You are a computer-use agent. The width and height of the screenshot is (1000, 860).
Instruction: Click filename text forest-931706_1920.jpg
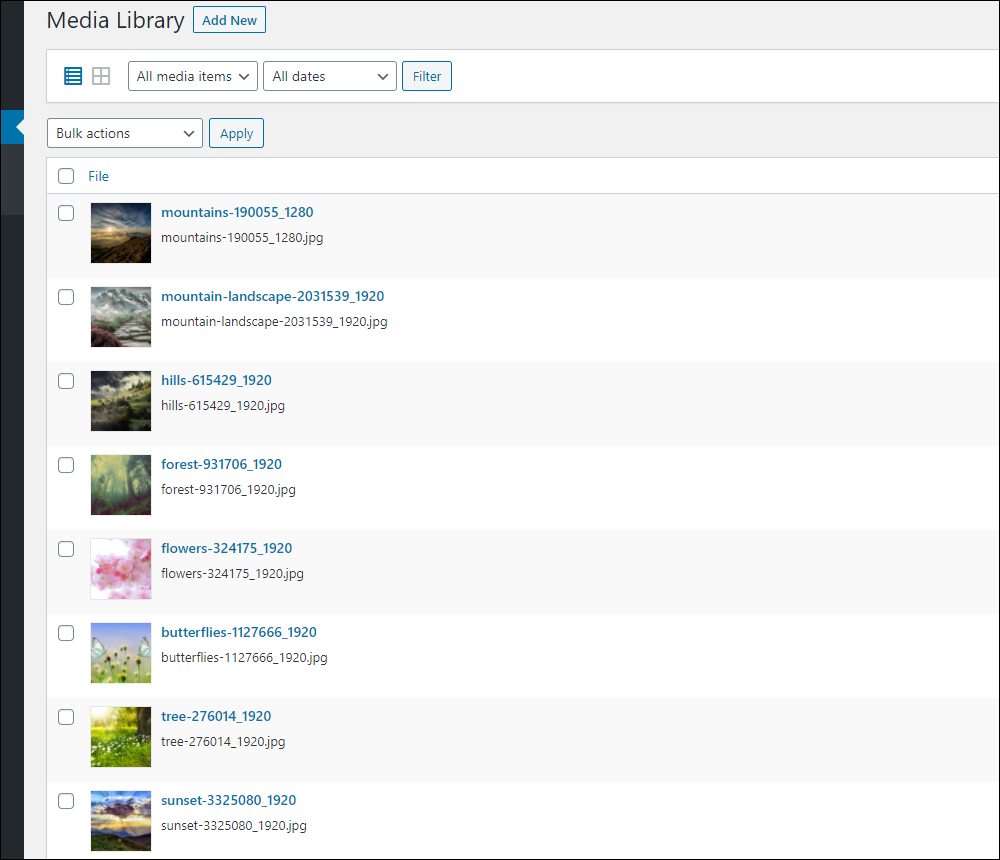click(228, 490)
